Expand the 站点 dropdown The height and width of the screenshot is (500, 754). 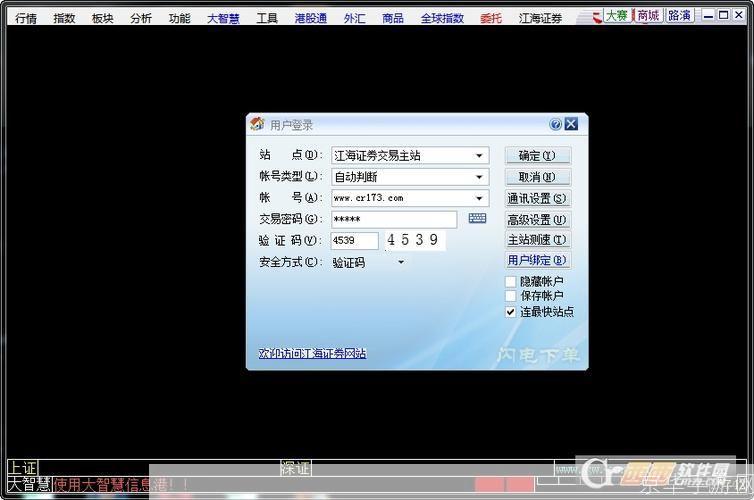(479, 156)
